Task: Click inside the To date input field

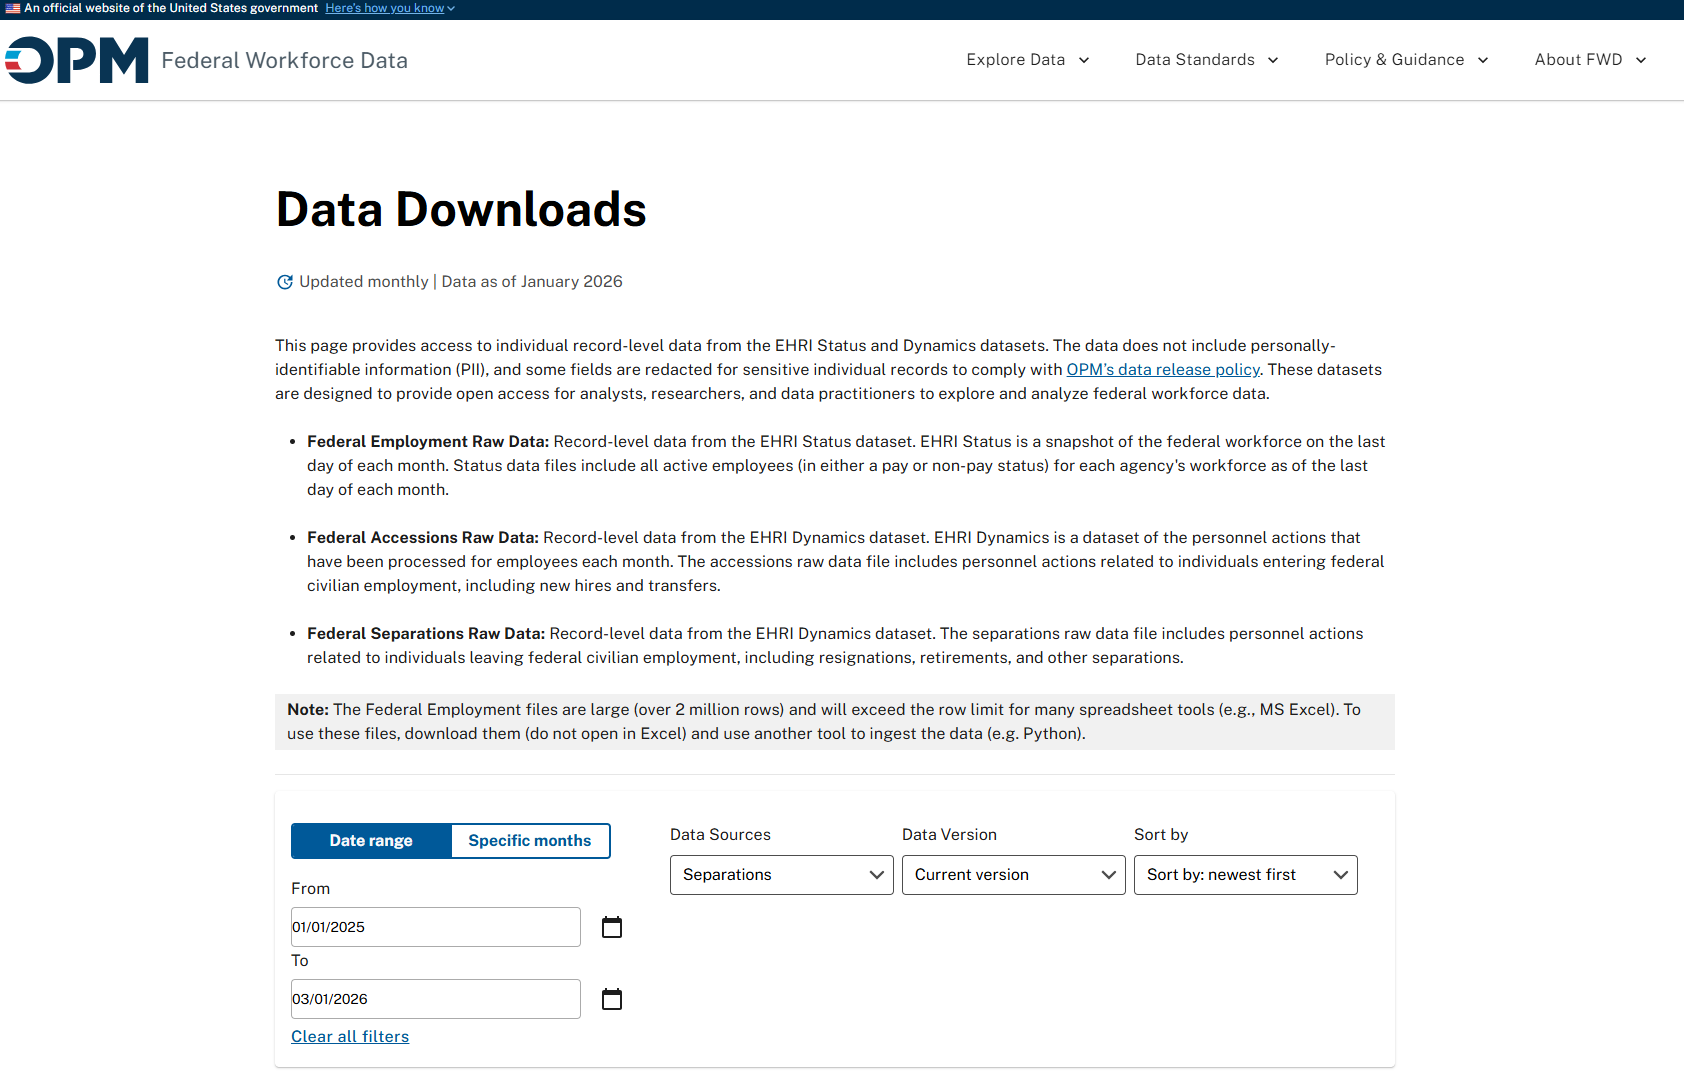Action: point(435,998)
